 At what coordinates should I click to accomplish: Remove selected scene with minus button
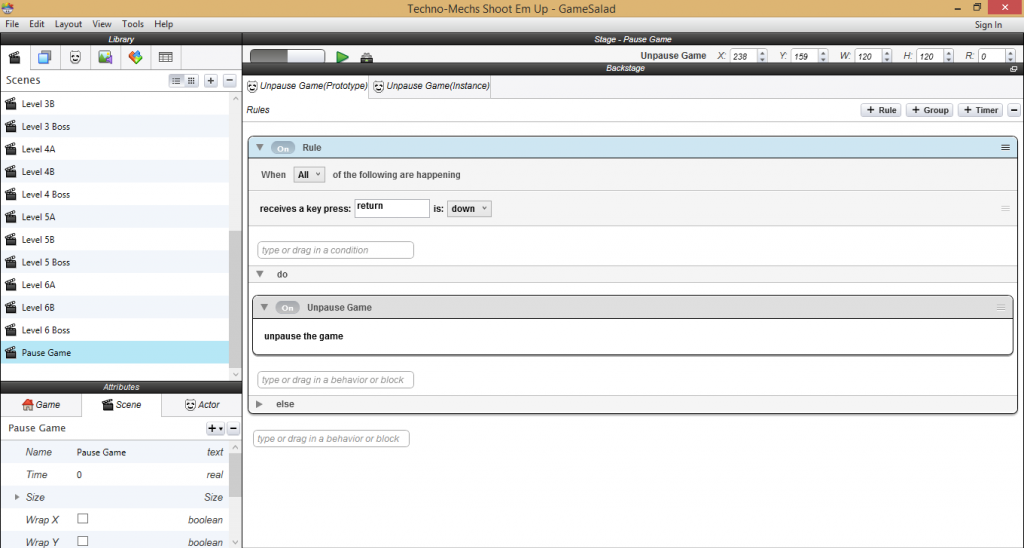click(229, 80)
